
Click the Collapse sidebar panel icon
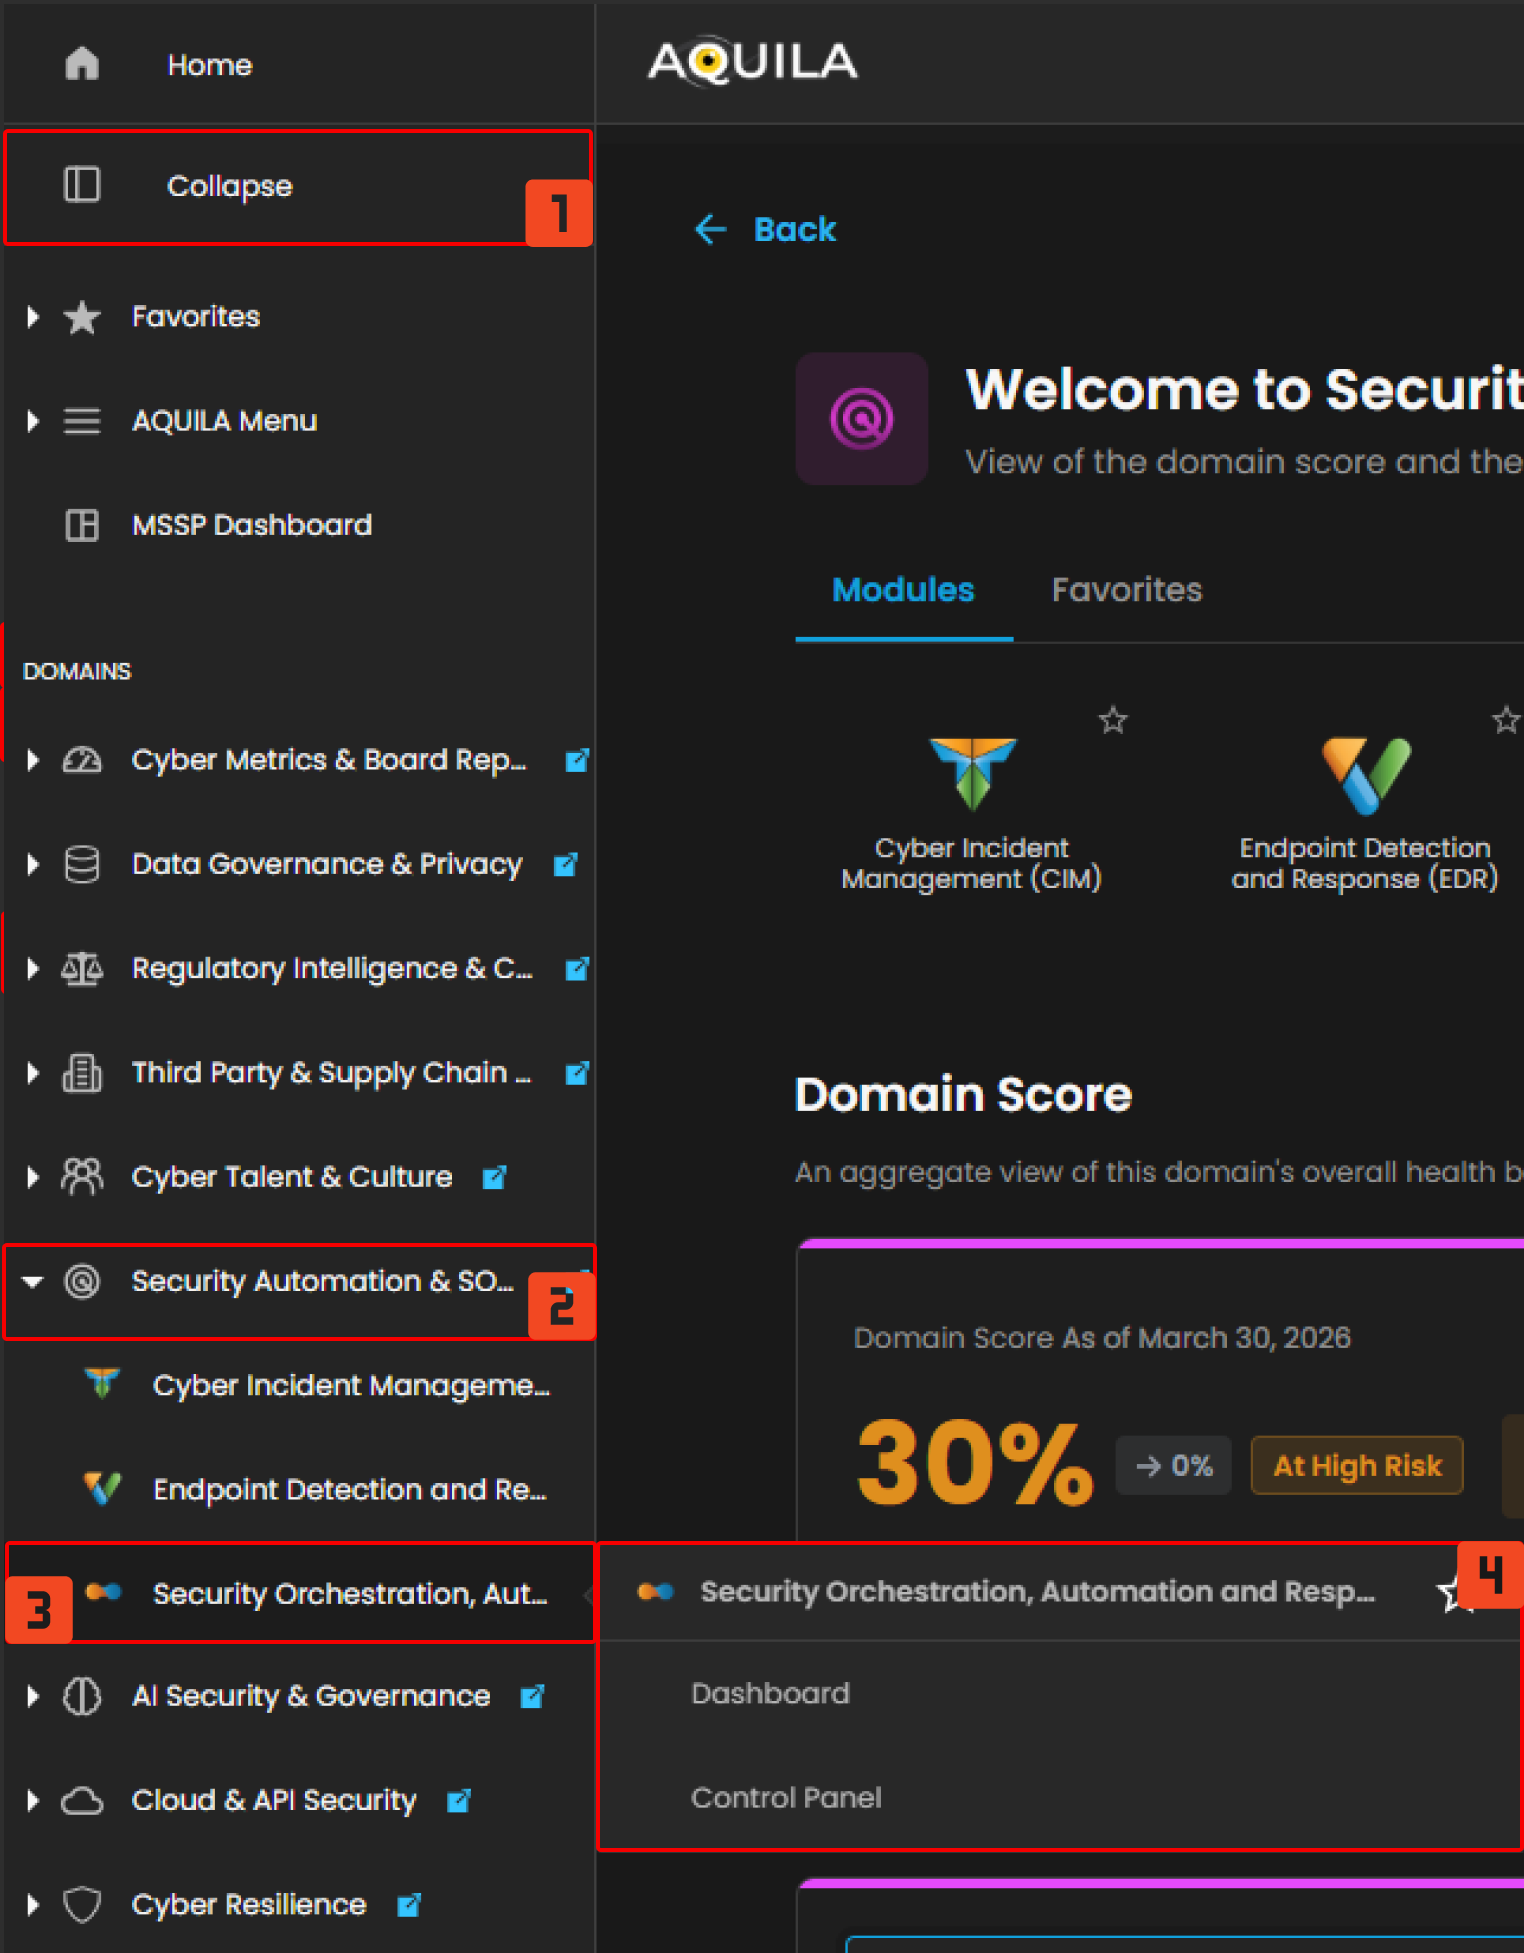point(82,185)
